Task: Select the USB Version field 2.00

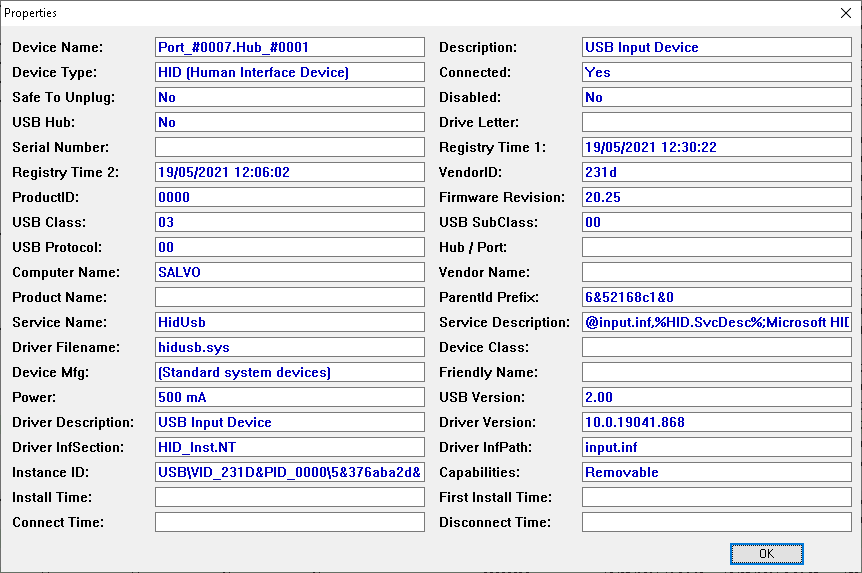Action: [x=717, y=398]
